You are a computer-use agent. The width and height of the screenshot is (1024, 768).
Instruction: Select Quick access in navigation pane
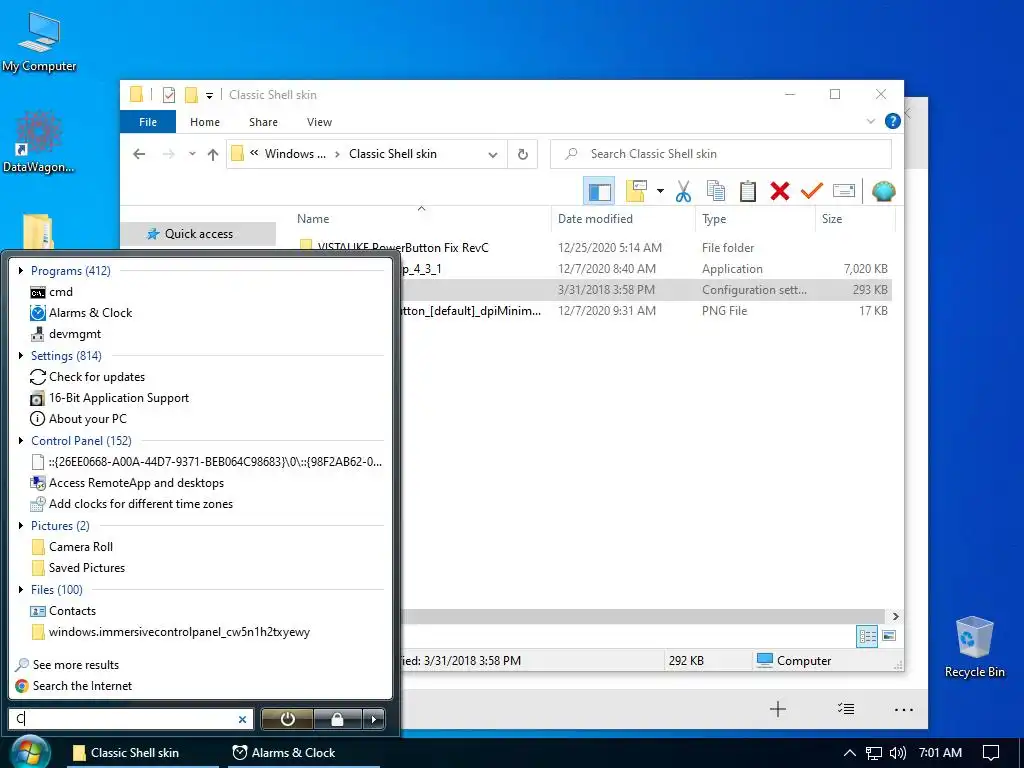(198, 234)
